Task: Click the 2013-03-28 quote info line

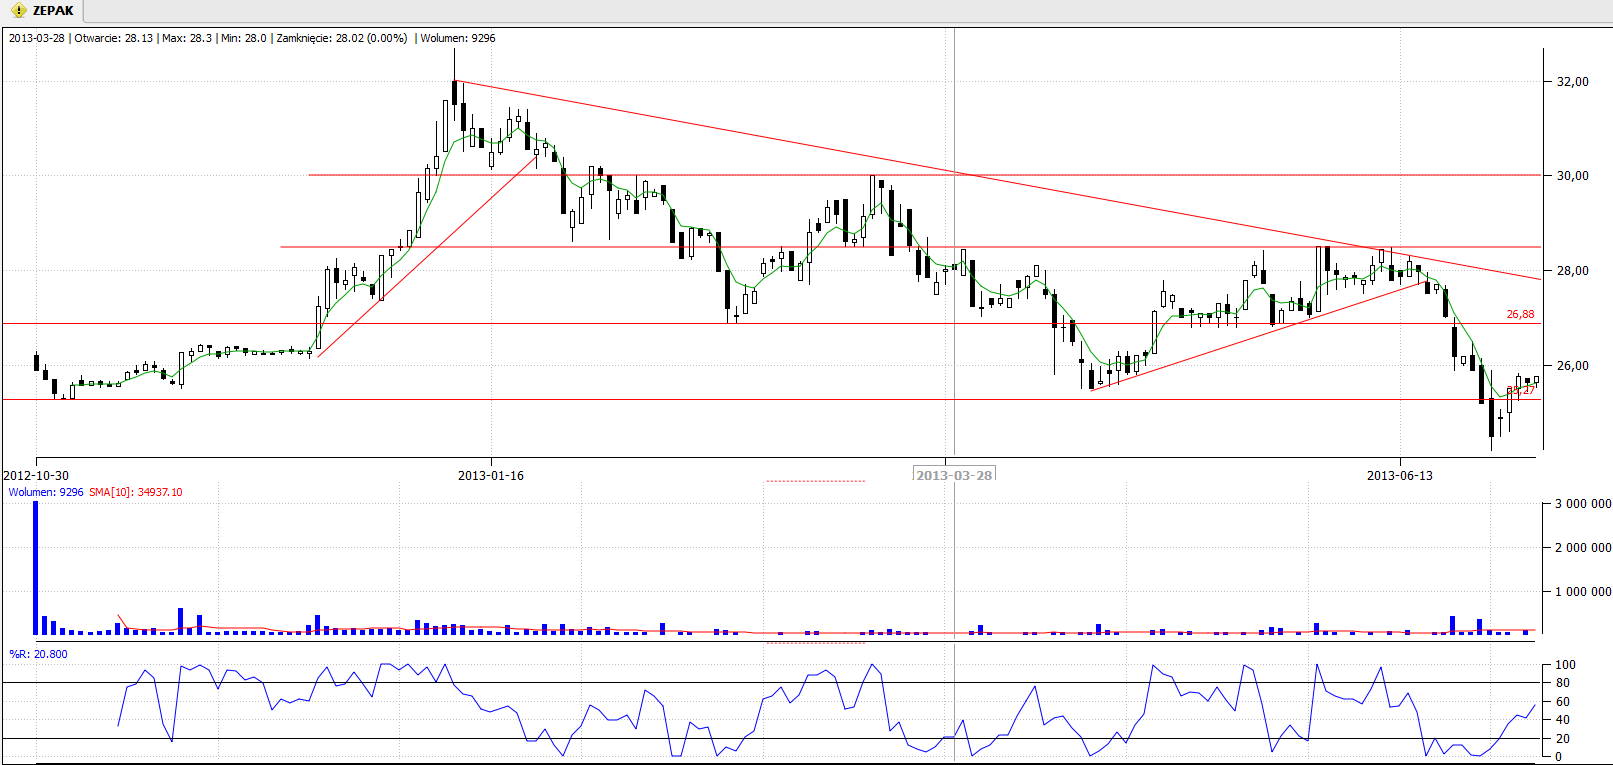Action: [252, 38]
